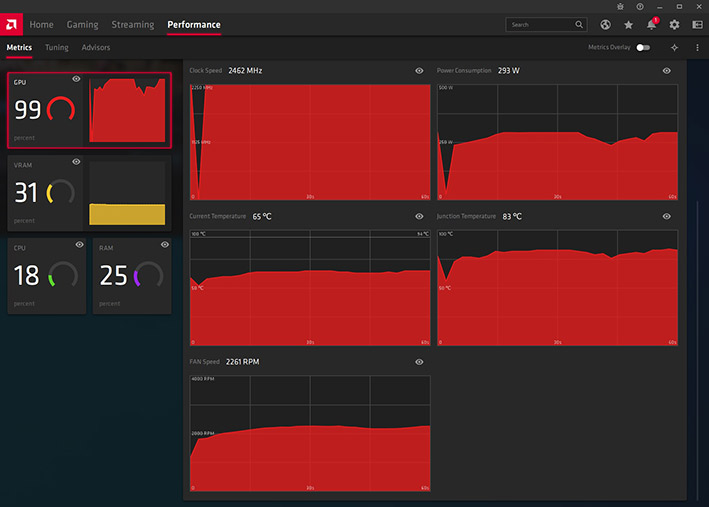Select the VRAM metrics card
The width and height of the screenshot is (709, 507).
(x=90, y=193)
